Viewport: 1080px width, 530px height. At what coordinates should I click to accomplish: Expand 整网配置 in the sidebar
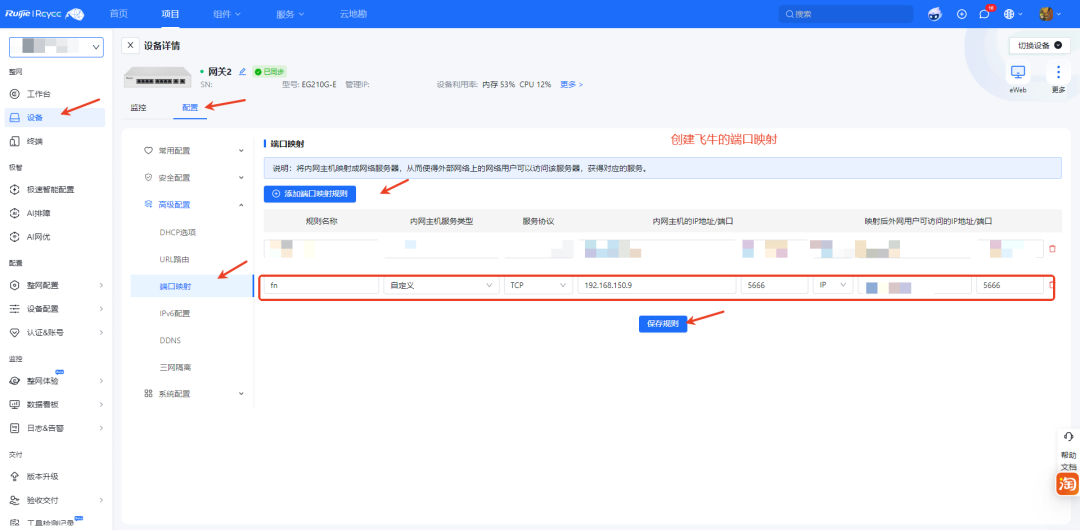(x=55, y=285)
